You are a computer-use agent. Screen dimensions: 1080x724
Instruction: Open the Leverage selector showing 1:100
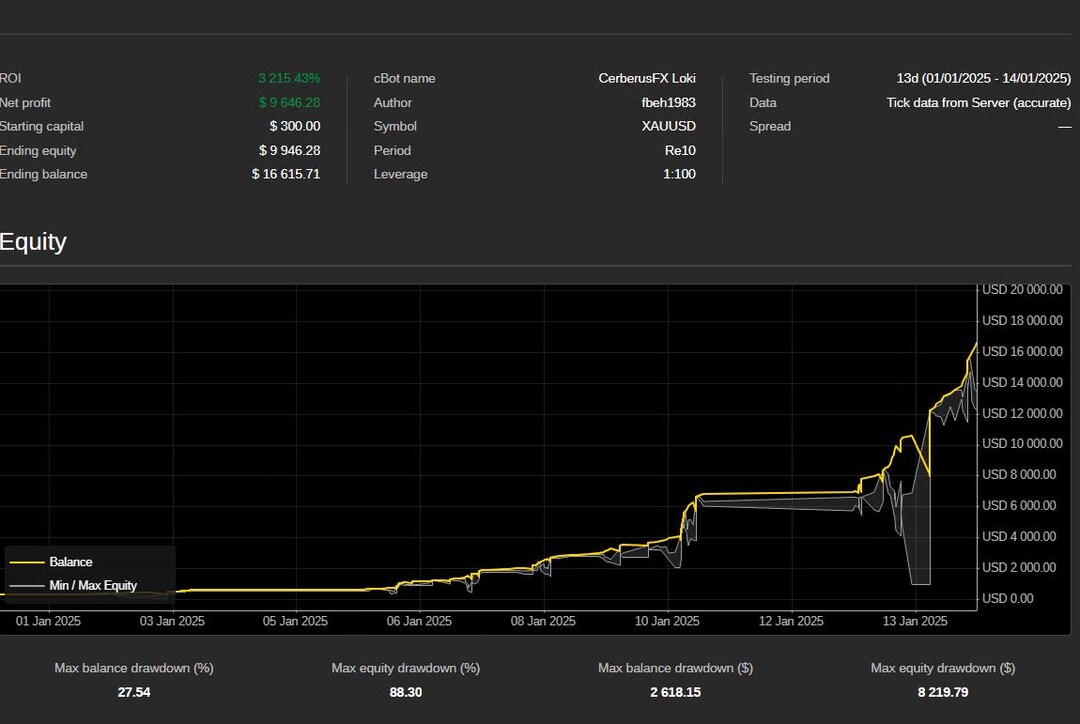(682, 174)
